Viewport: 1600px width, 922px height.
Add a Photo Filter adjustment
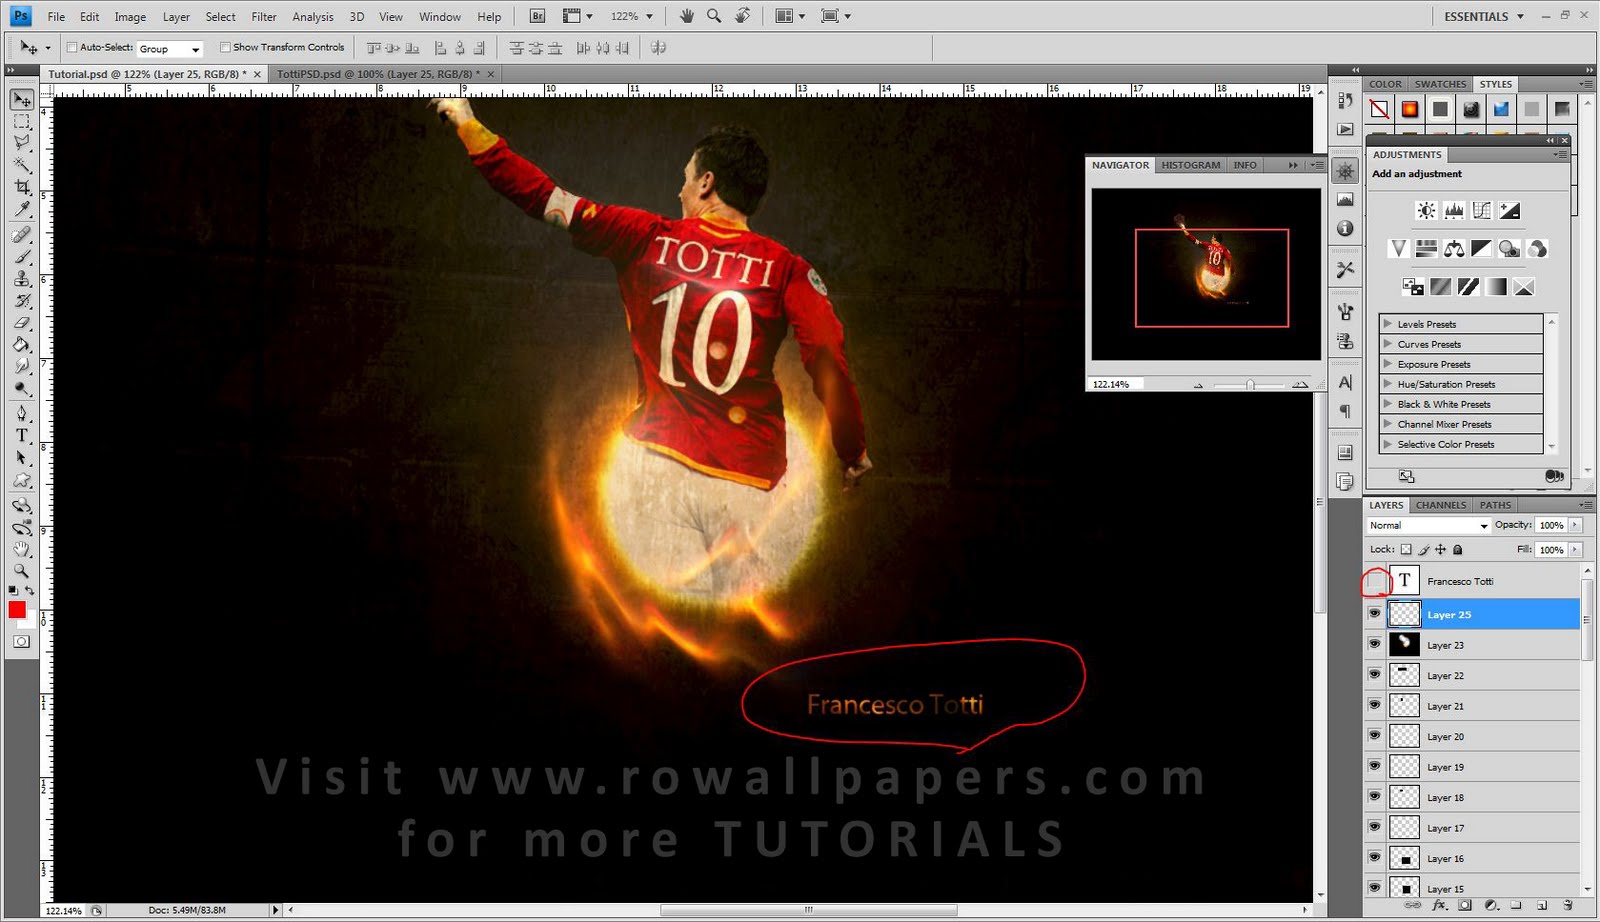(x=1510, y=248)
